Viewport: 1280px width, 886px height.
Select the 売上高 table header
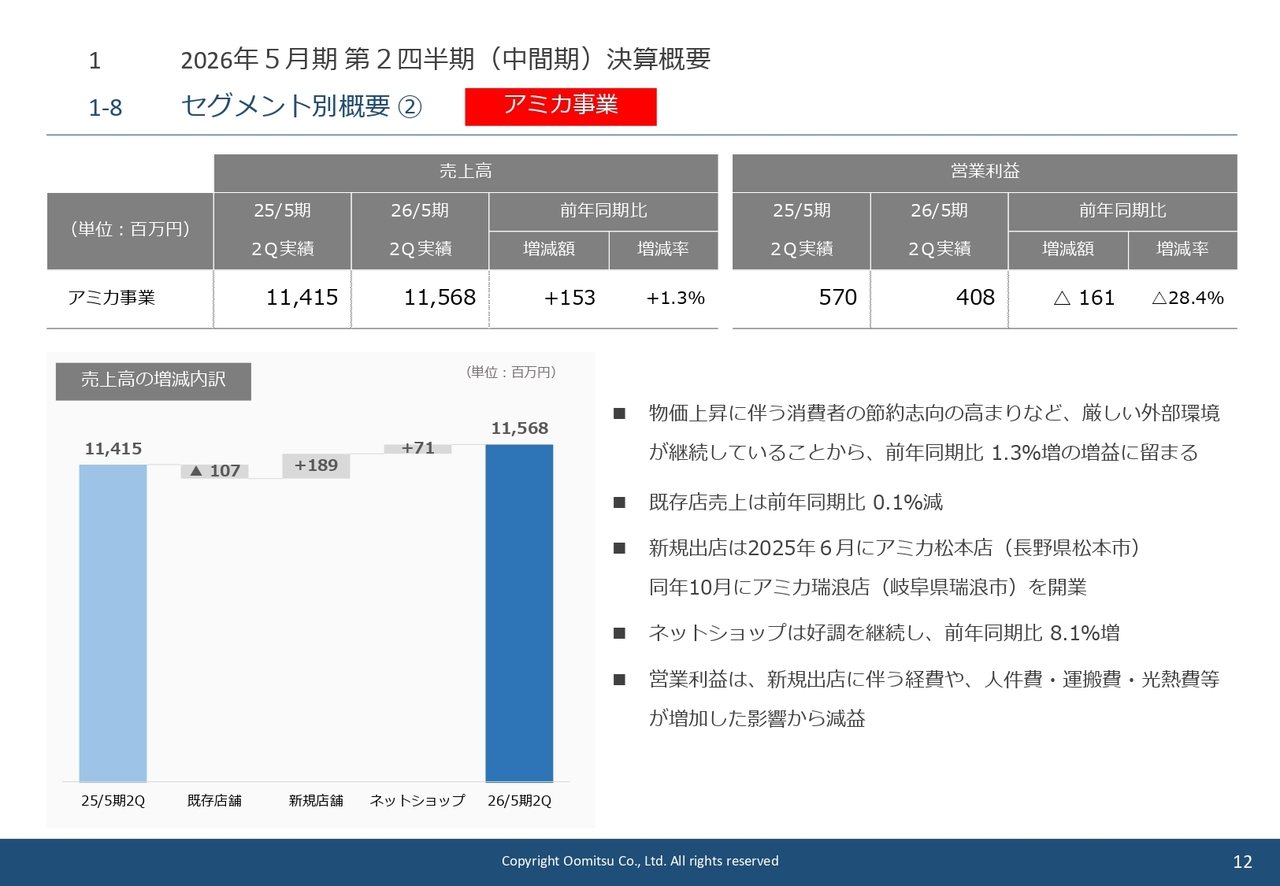pyautogui.click(x=465, y=172)
